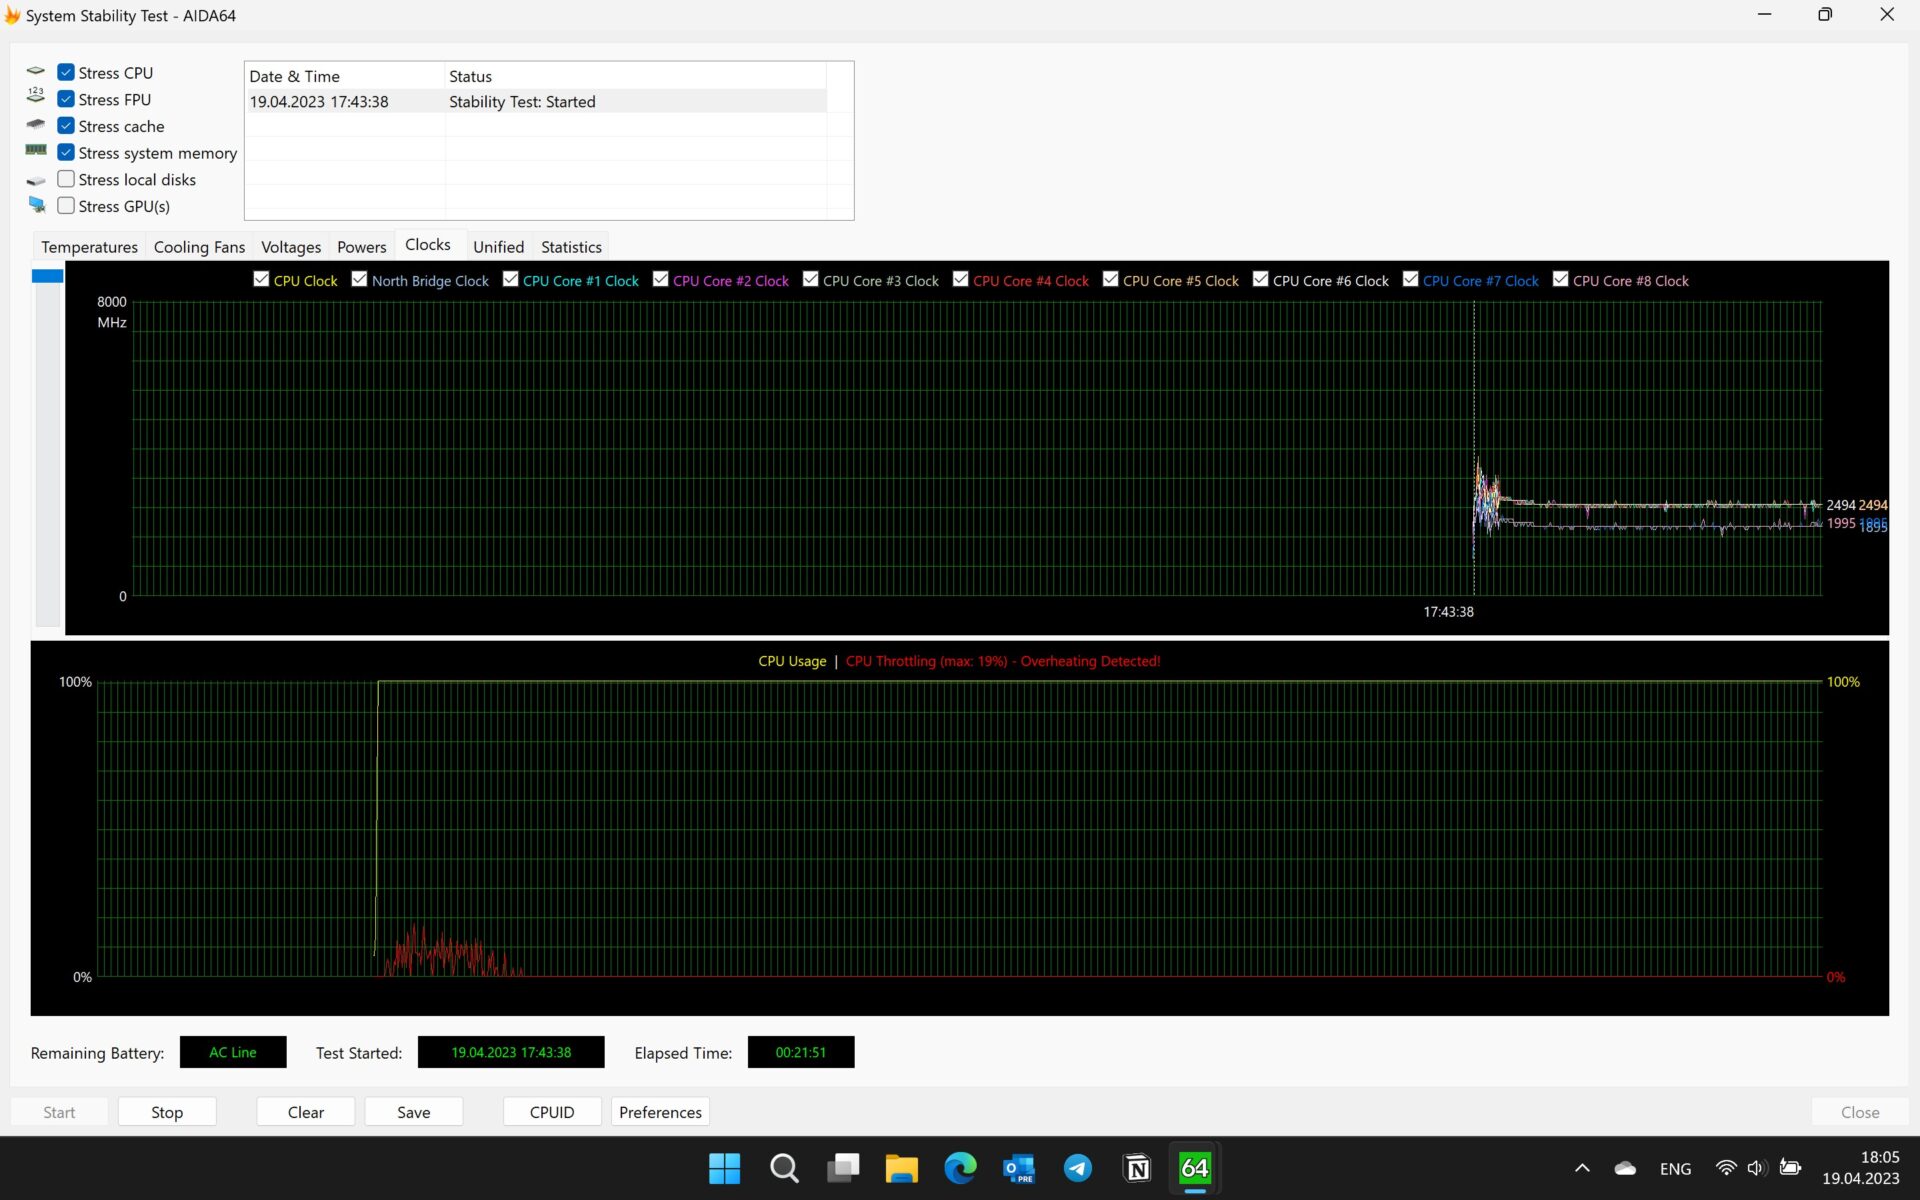Open Windows Search from taskbar

(784, 1168)
